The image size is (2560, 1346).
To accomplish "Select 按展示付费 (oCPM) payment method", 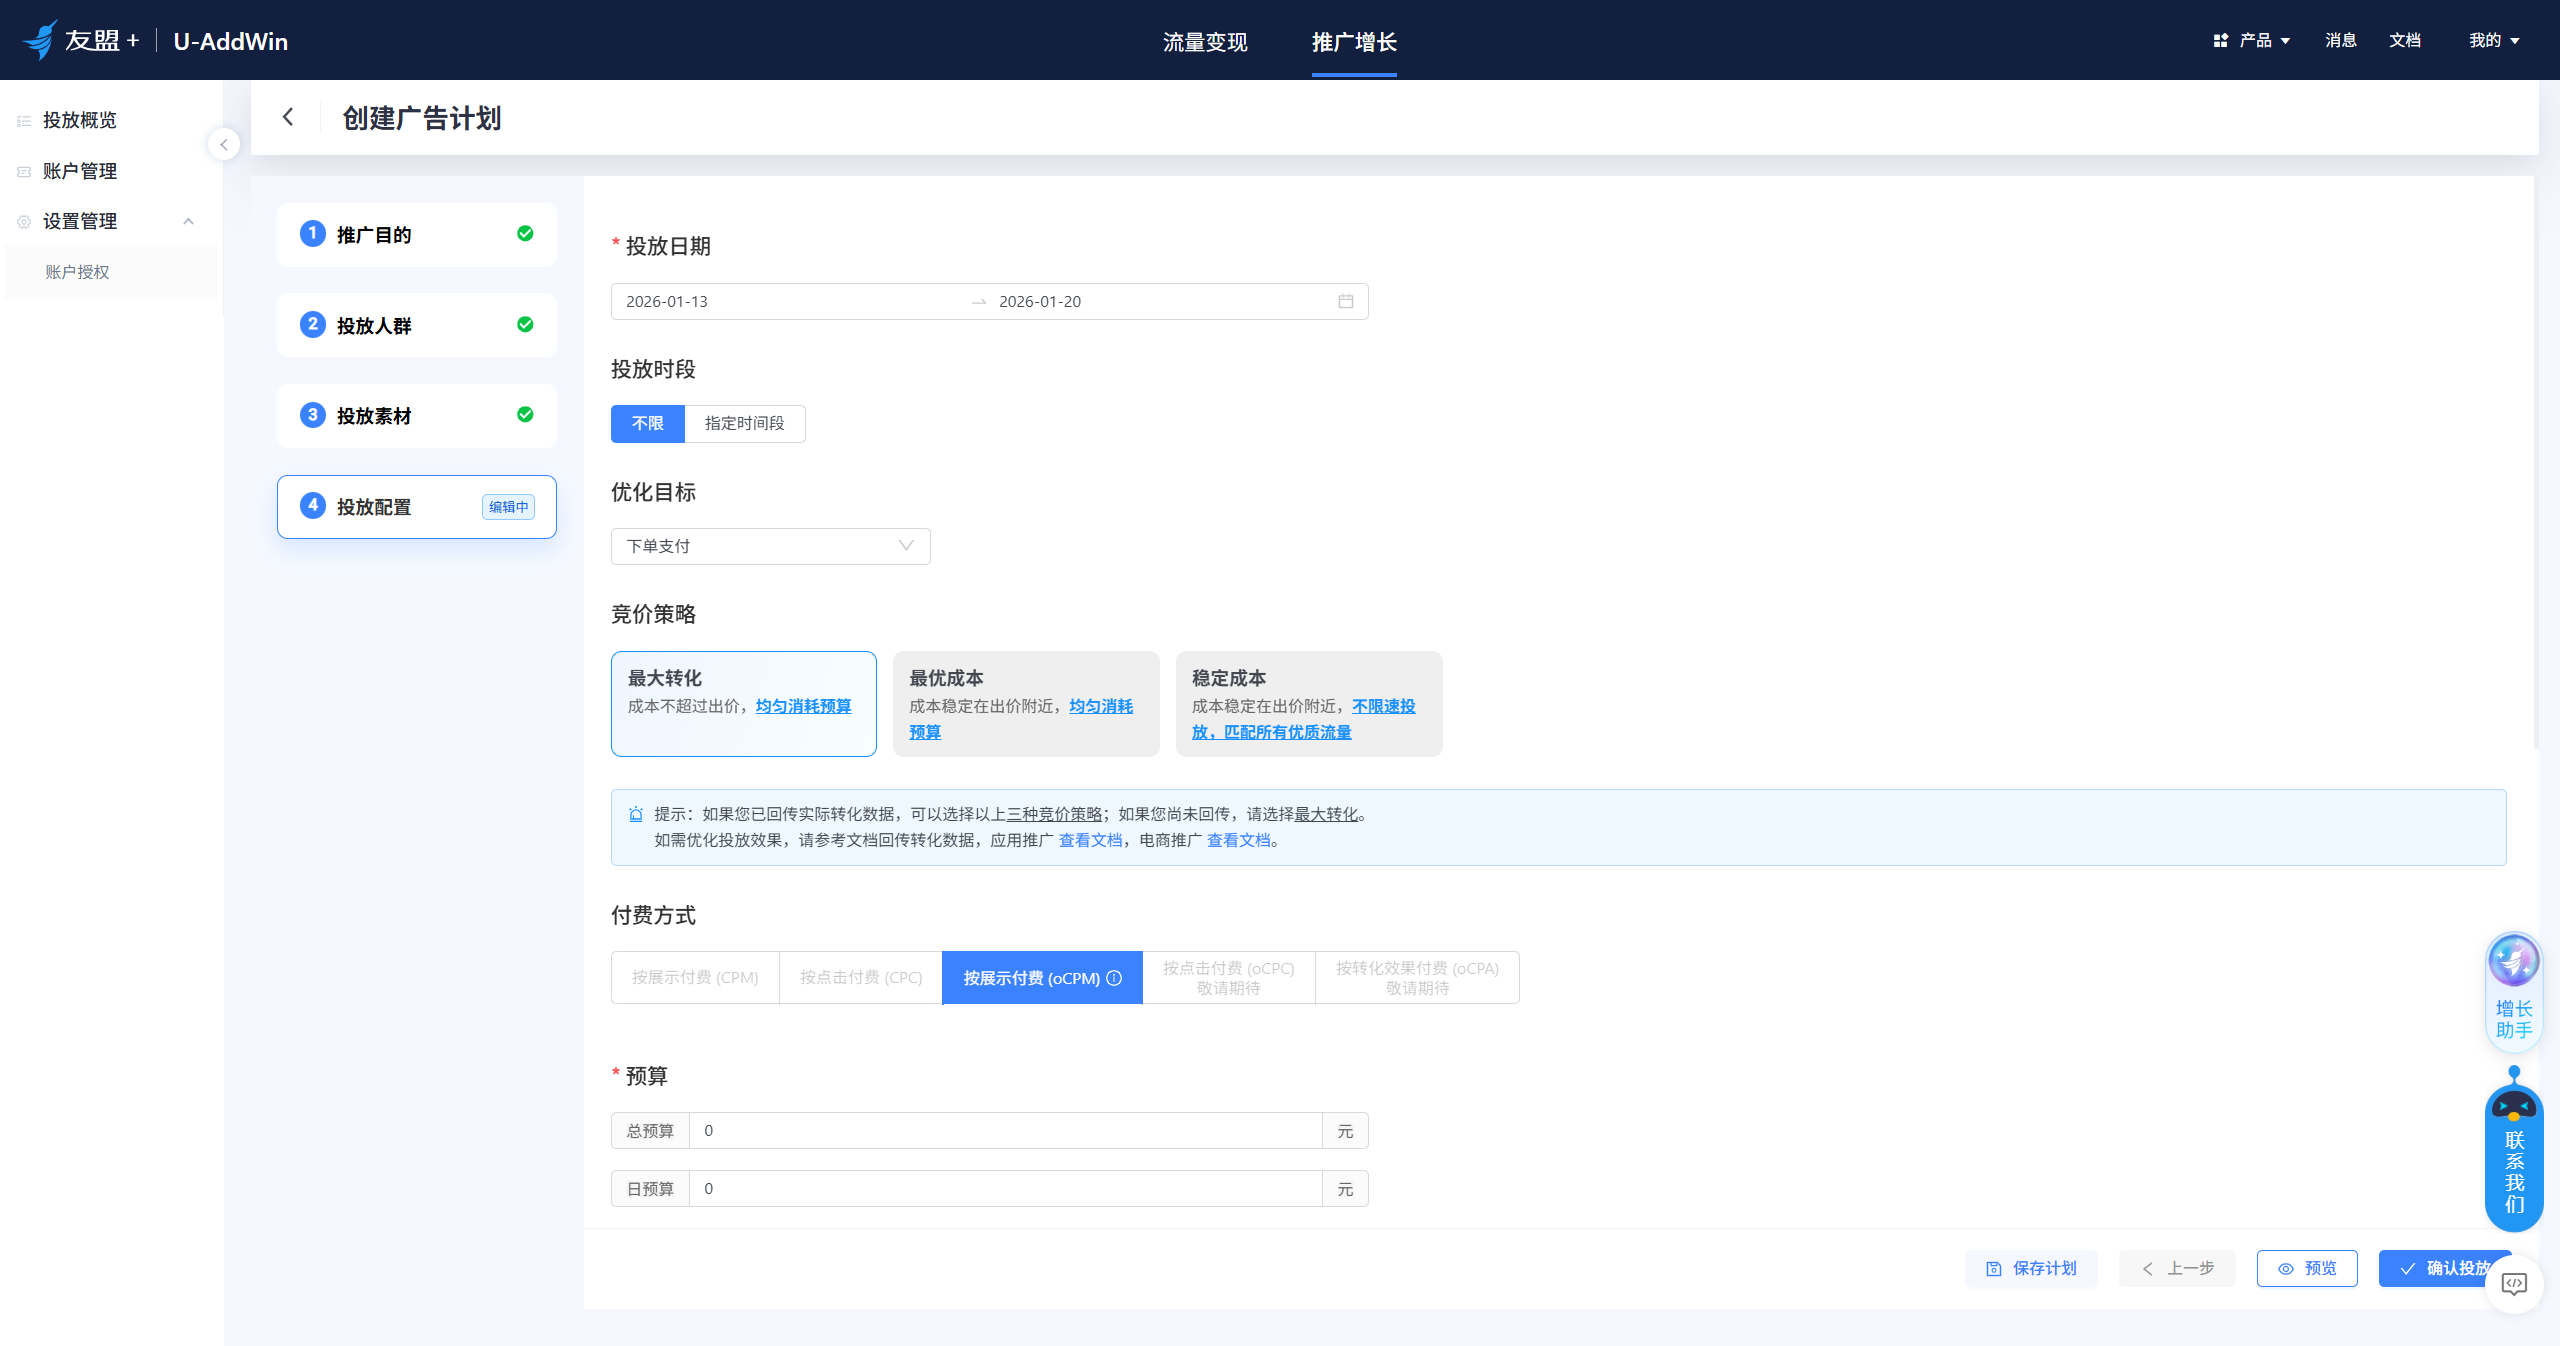I will (1042, 978).
